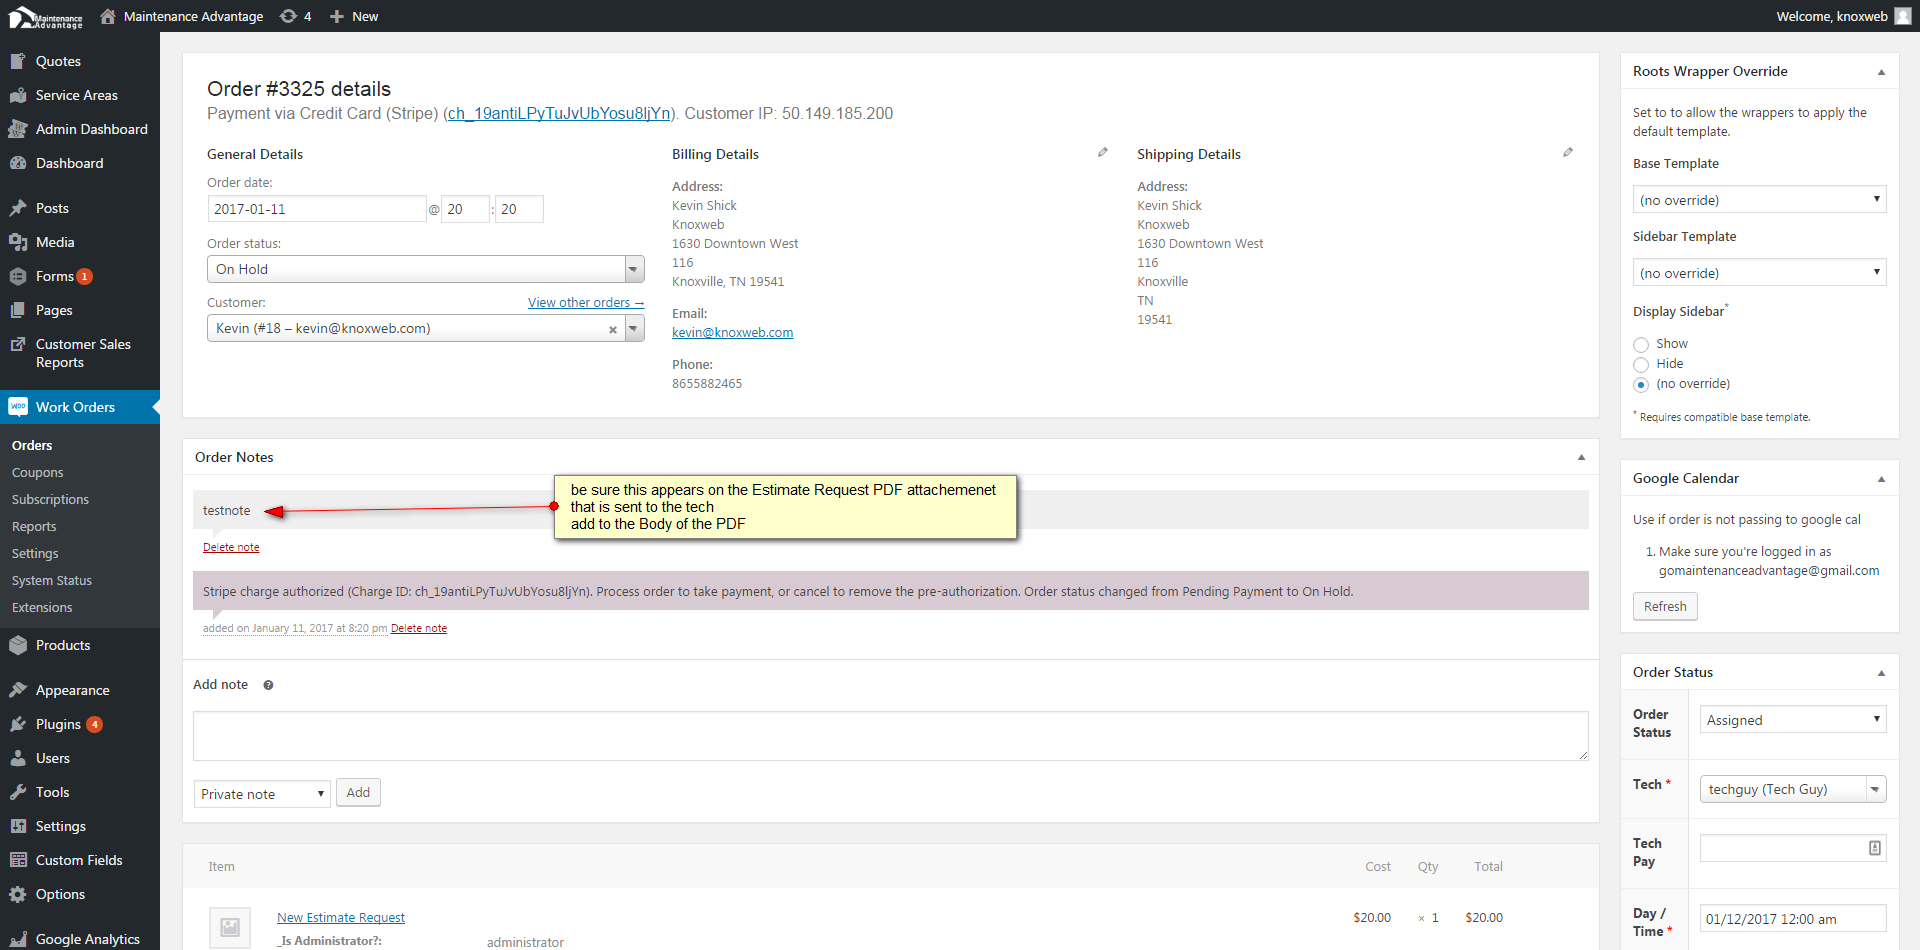1920x950 pixels.
Task: Open the Quotes sidebar icon
Action: tap(17, 61)
